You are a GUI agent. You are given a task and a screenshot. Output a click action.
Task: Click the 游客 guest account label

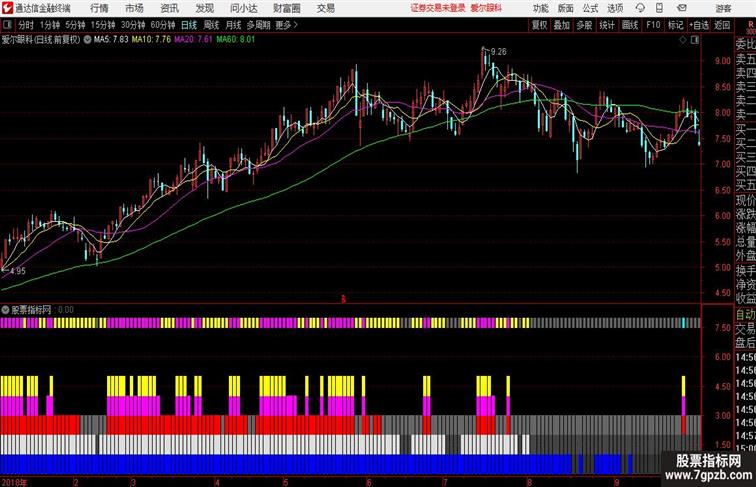(x=723, y=8)
